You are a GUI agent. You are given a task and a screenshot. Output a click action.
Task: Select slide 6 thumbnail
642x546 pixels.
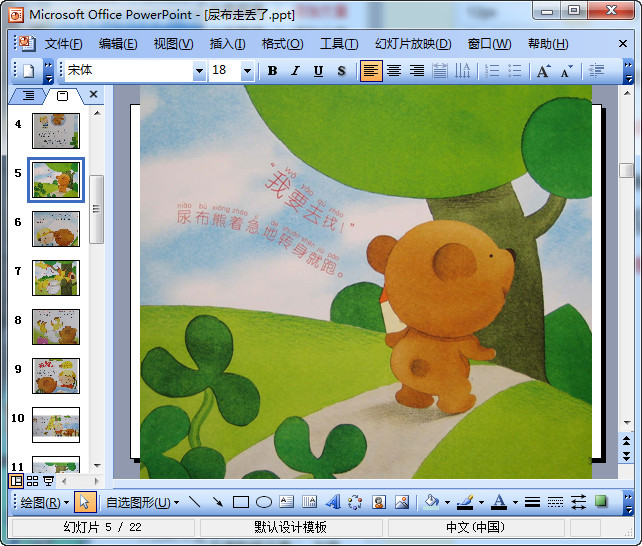point(56,229)
